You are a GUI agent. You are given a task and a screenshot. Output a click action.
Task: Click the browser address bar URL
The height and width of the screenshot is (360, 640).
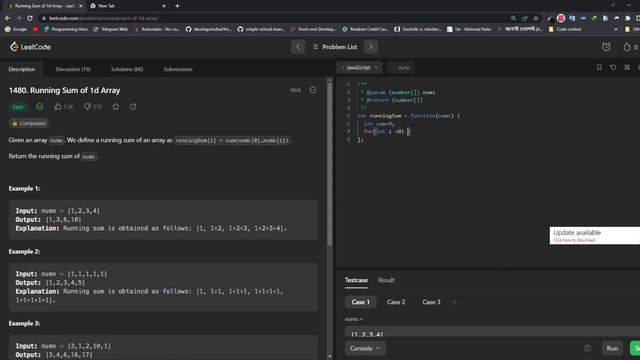pos(104,18)
